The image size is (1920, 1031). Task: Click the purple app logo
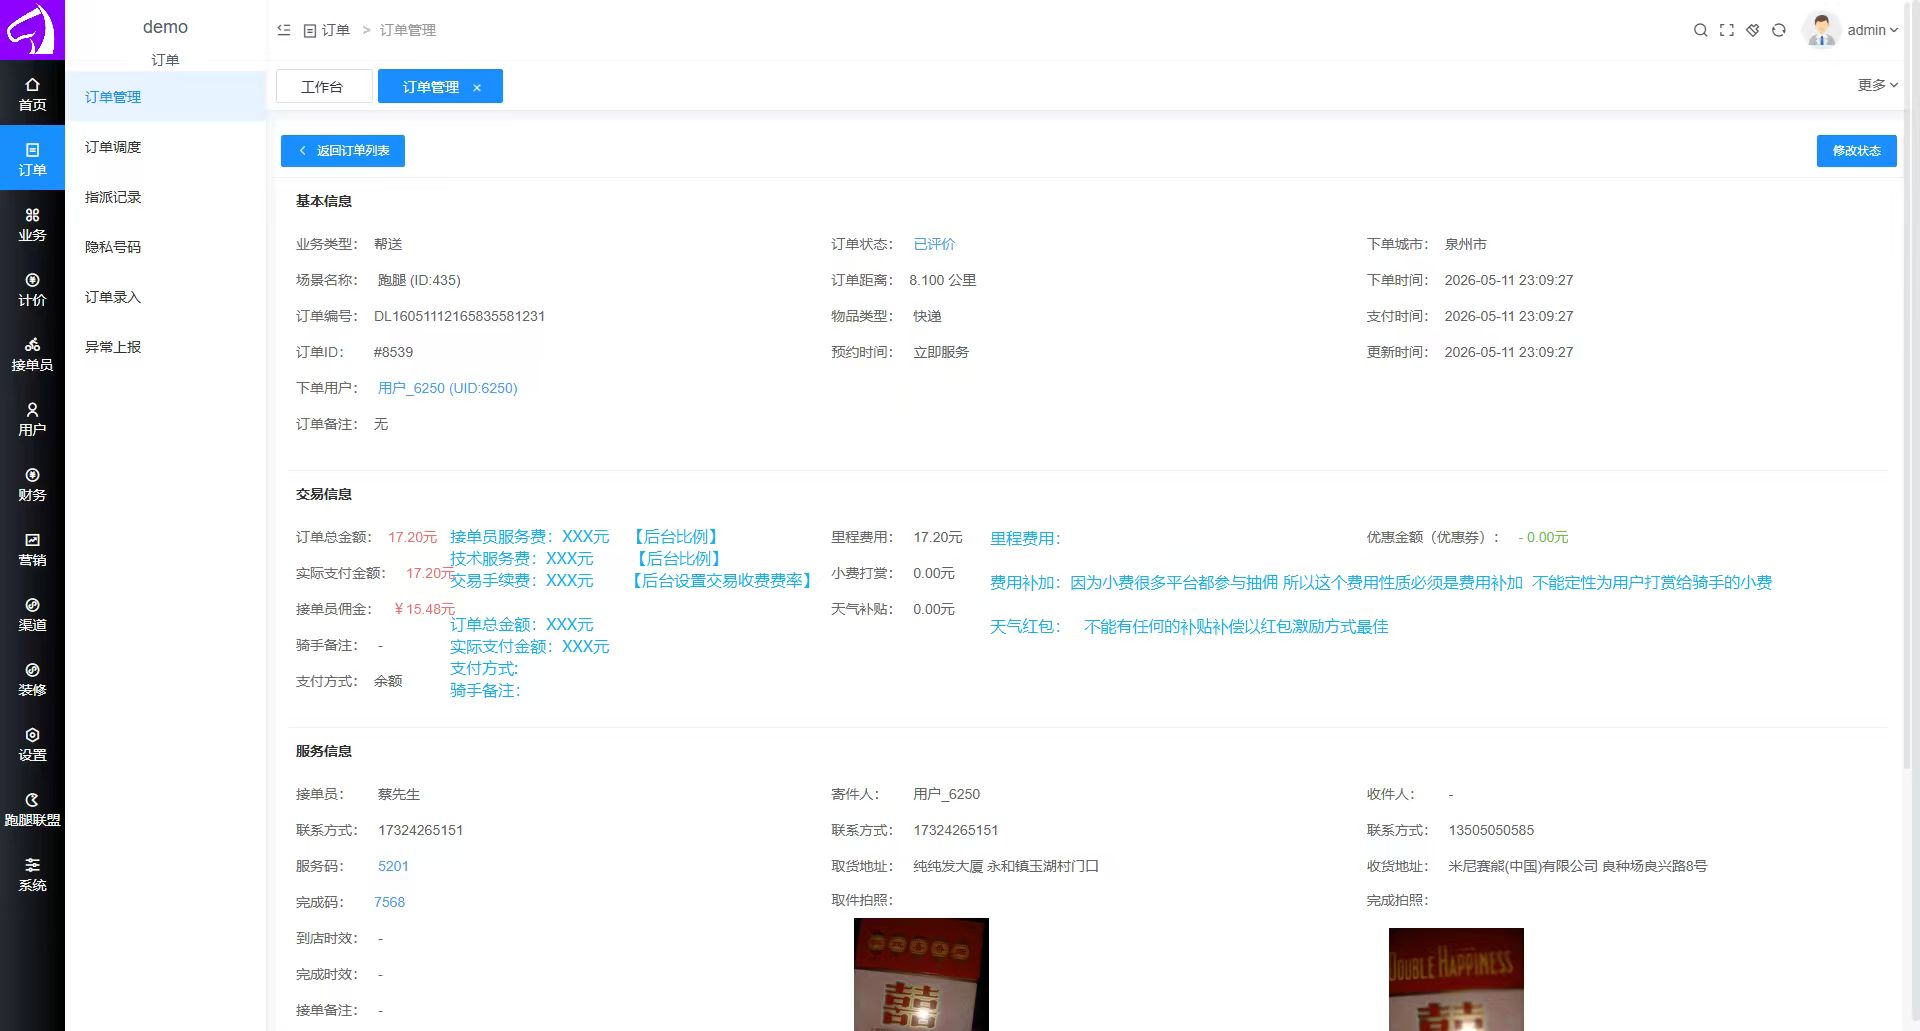(32, 30)
